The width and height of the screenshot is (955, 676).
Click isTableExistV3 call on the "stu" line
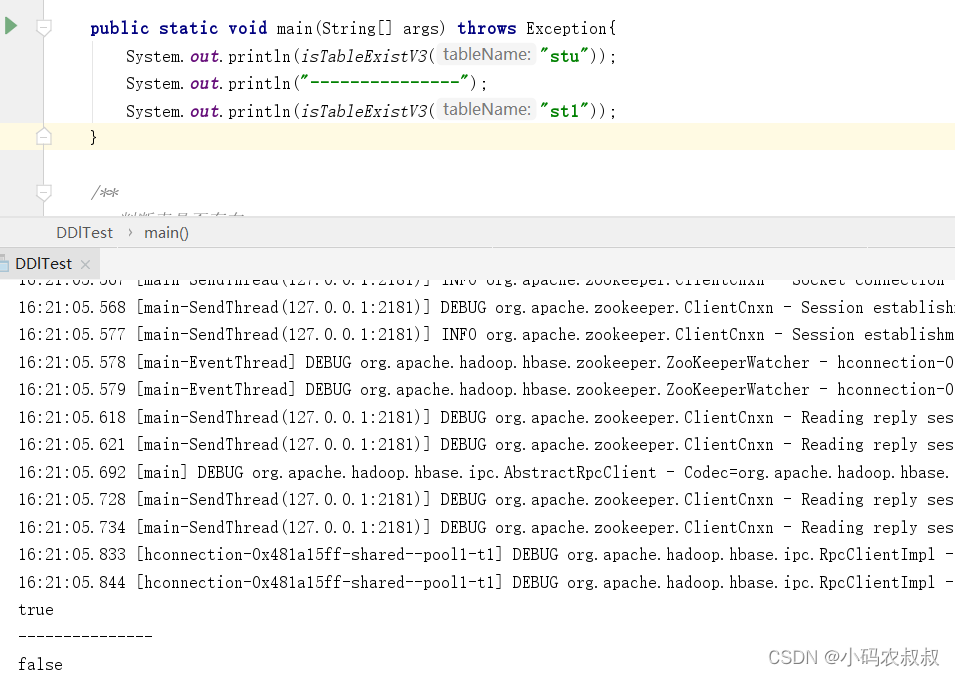[x=364, y=57]
